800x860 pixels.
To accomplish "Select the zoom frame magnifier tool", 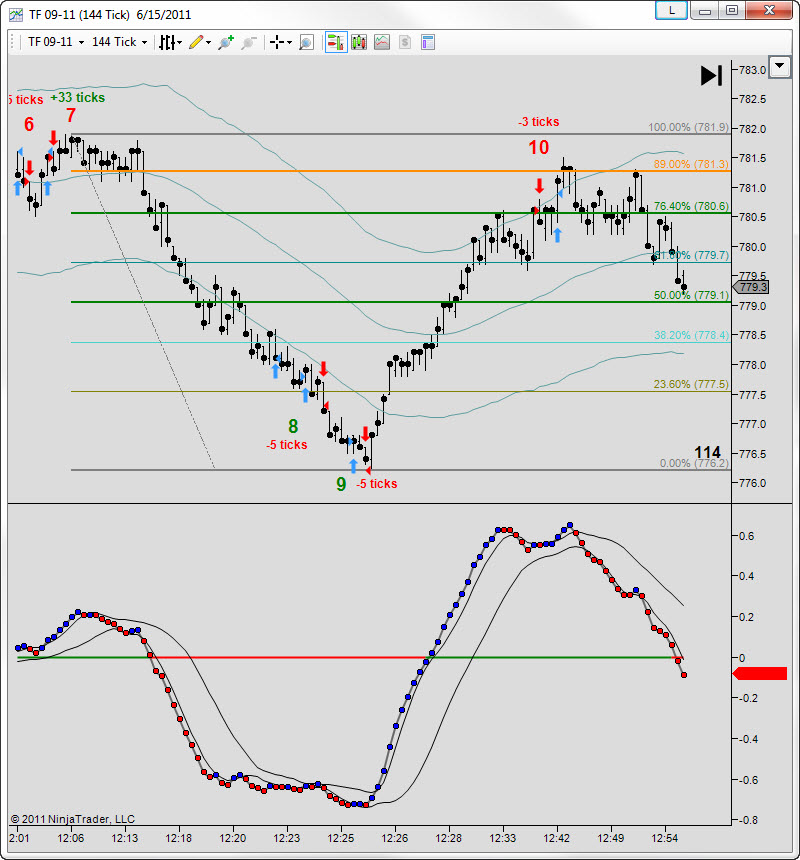I will [x=306, y=42].
